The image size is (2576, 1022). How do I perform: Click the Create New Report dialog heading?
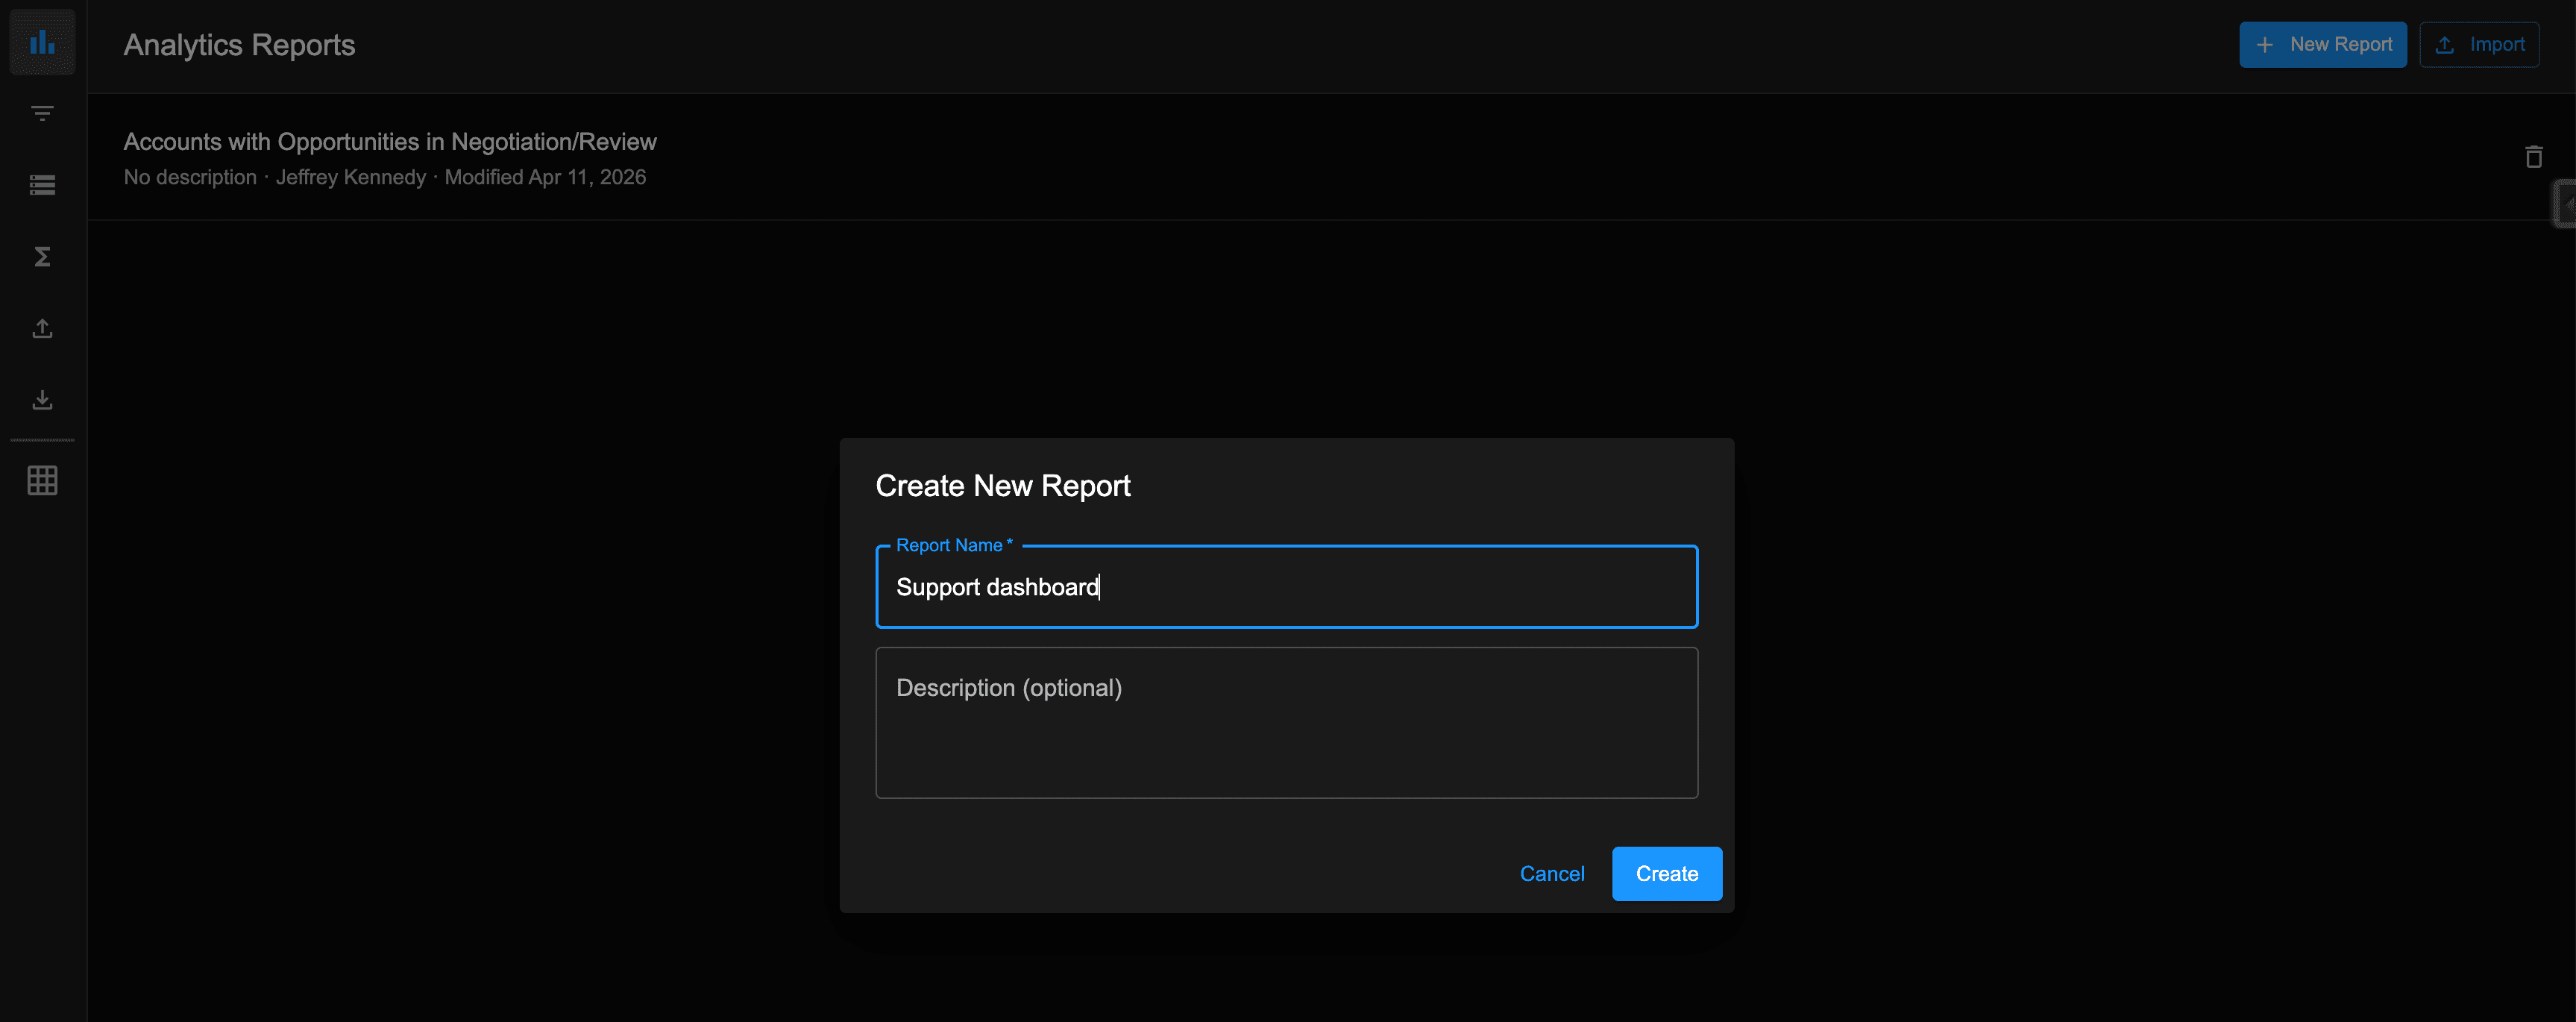[x=1002, y=486]
